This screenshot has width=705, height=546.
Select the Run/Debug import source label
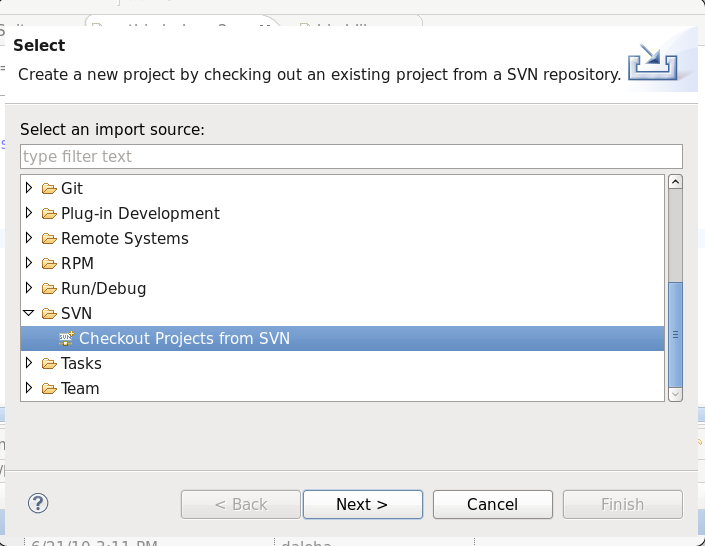tap(103, 289)
